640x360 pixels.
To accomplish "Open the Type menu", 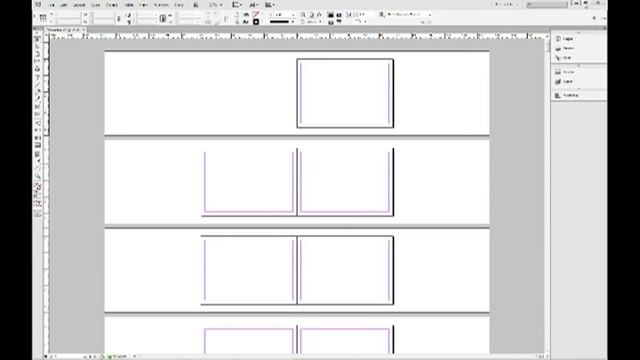I will (96, 5).
